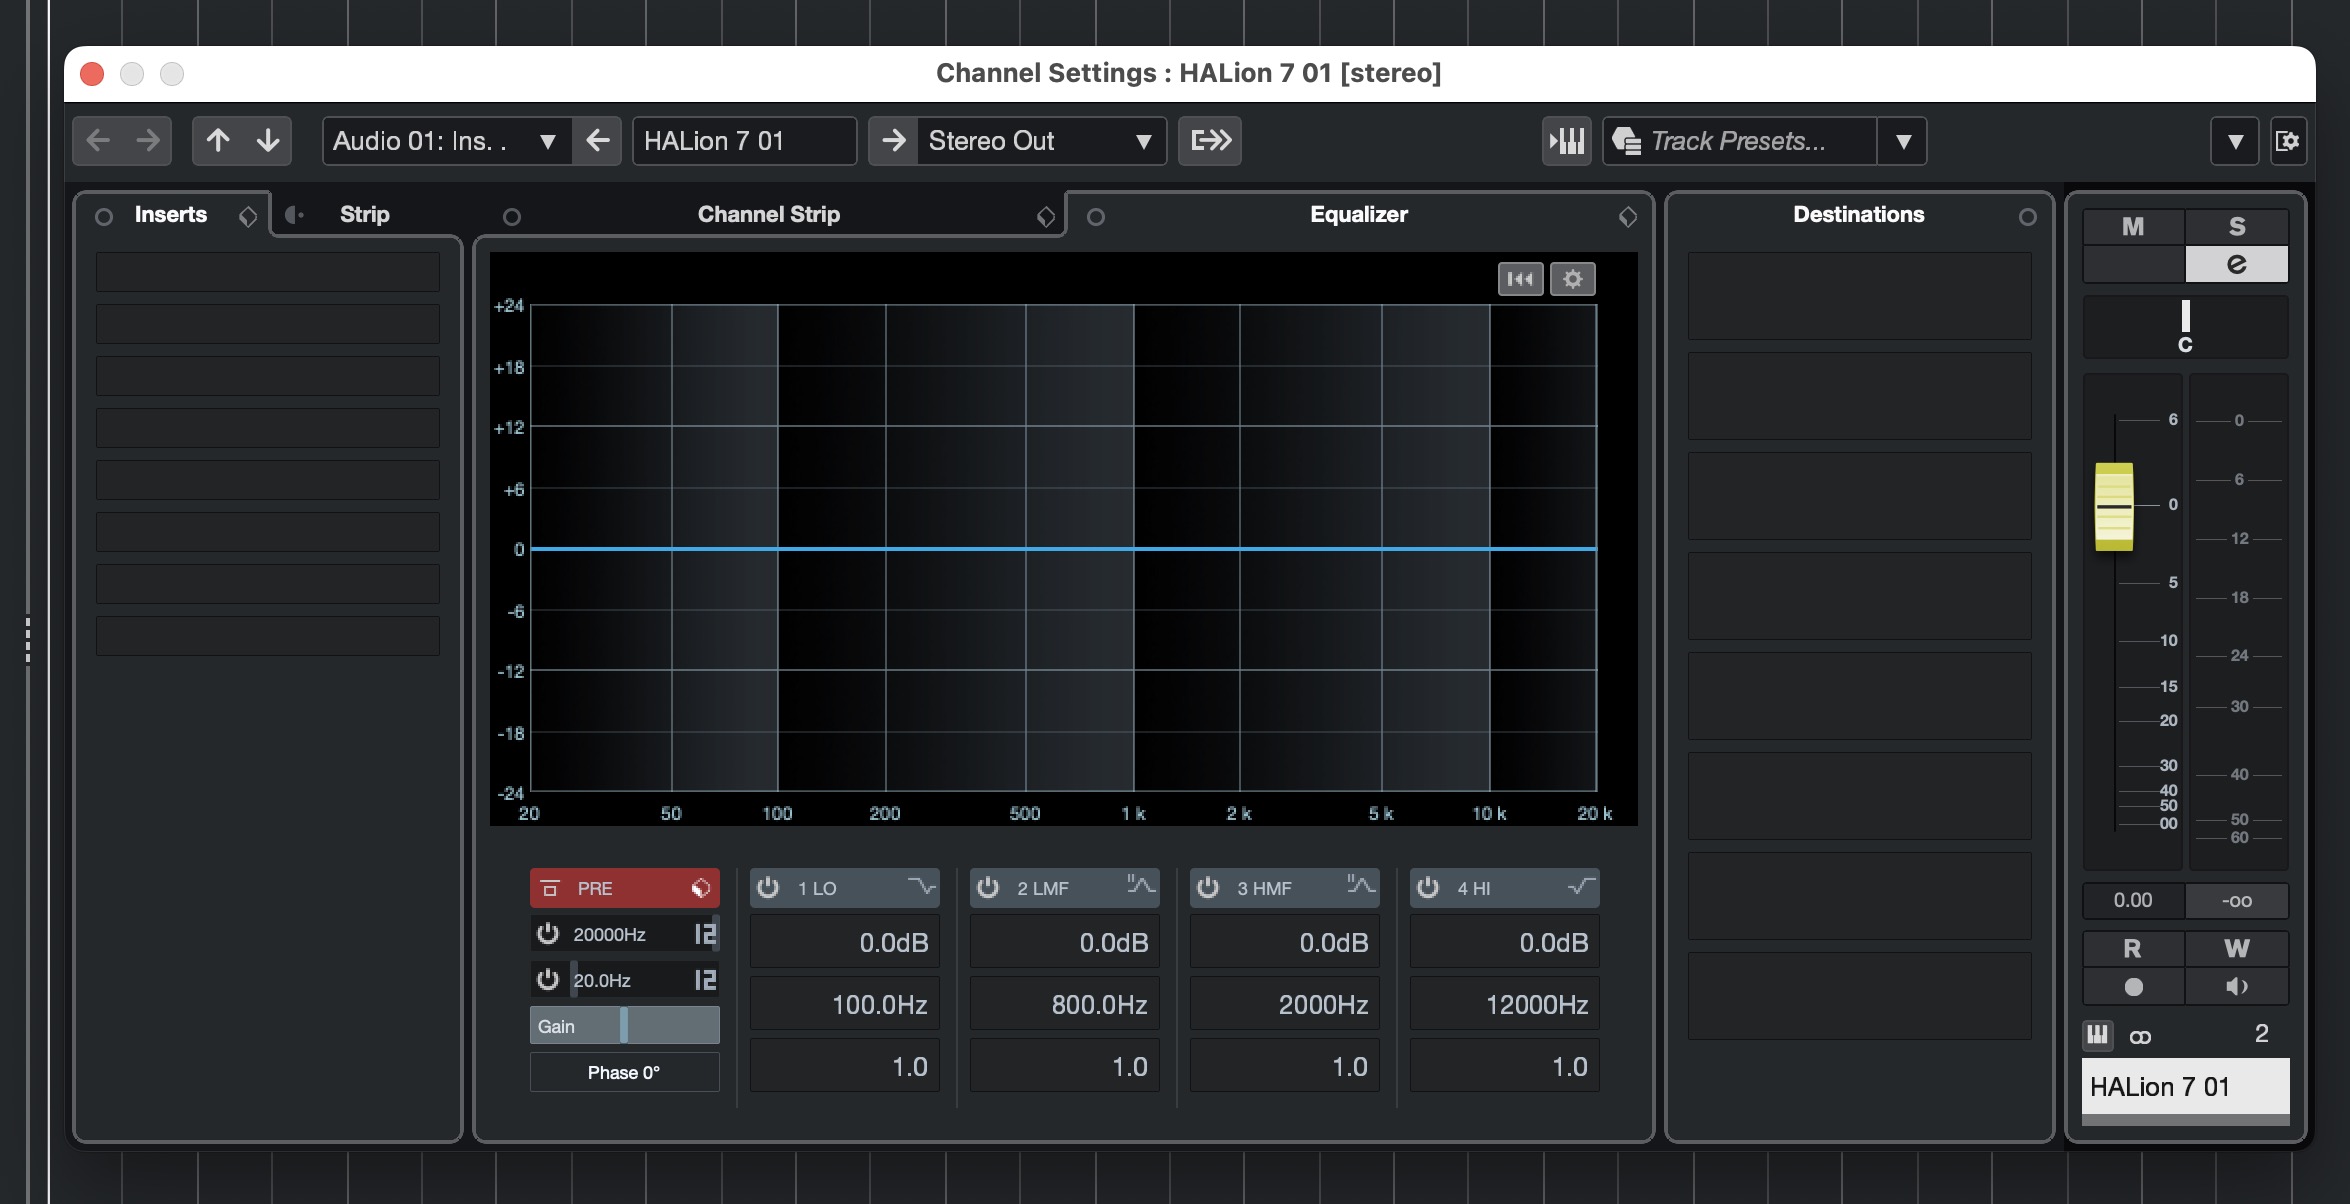Click the Edit output routing icon
The image size is (2350, 1204).
pyautogui.click(x=1210, y=141)
